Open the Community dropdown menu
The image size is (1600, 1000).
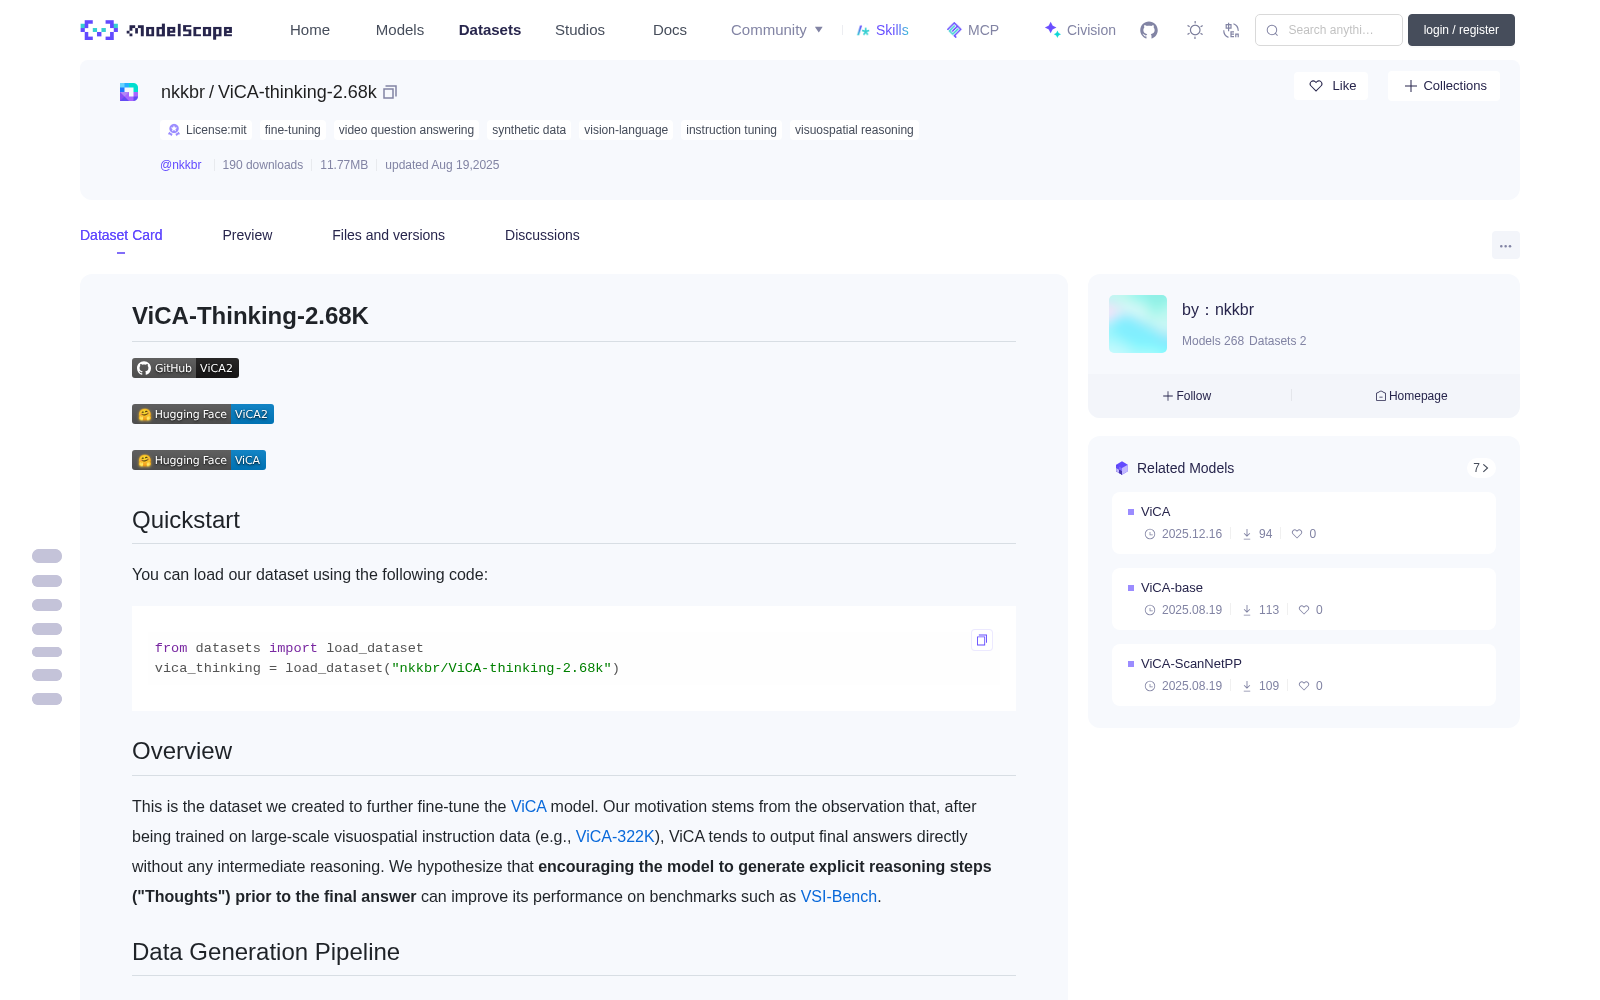(777, 30)
